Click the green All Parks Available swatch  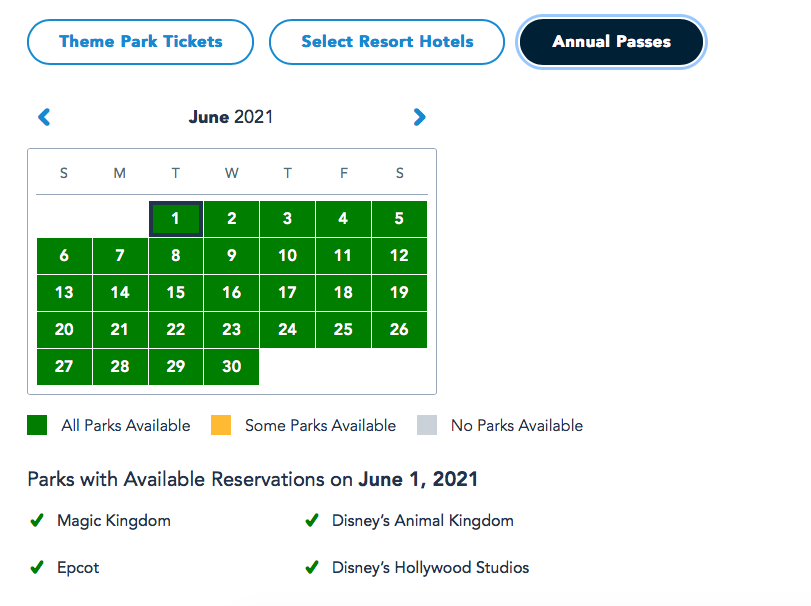pyautogui.click(x=37, y=426)
